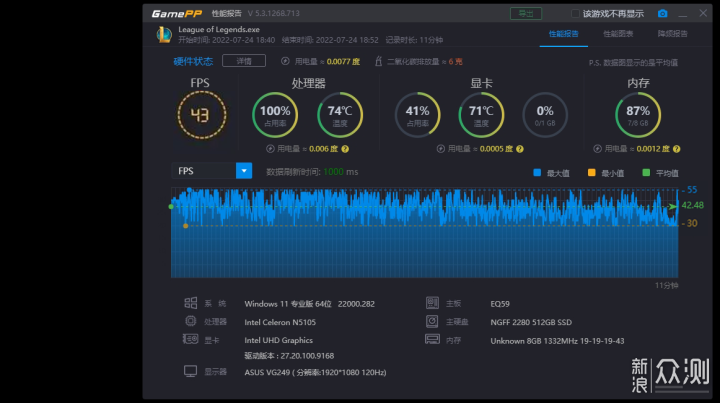Screen dimensions: 720x403
Task: Click the CPU temperature 74°C gauge
Action: 340,115
